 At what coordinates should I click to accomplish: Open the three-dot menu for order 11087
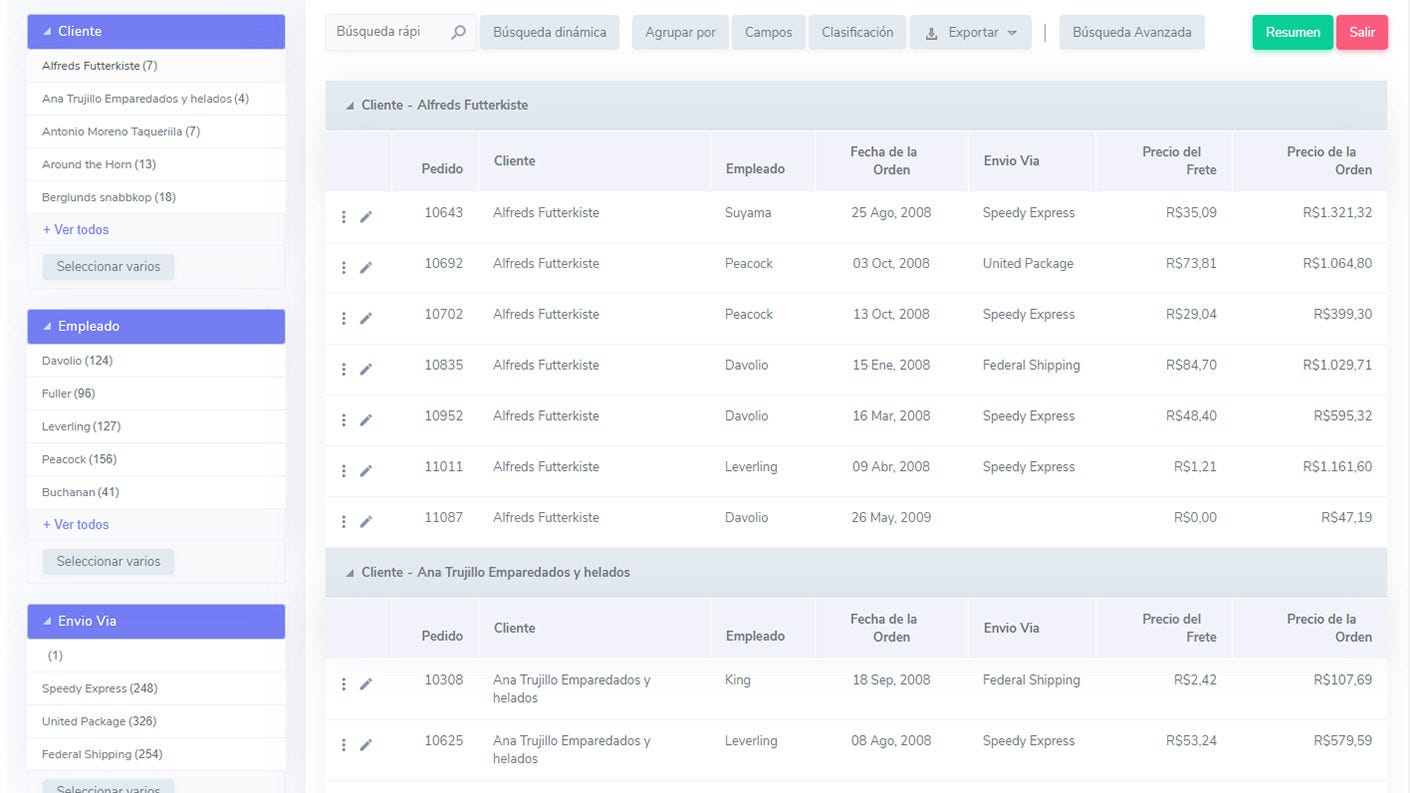tap(343, 520)
